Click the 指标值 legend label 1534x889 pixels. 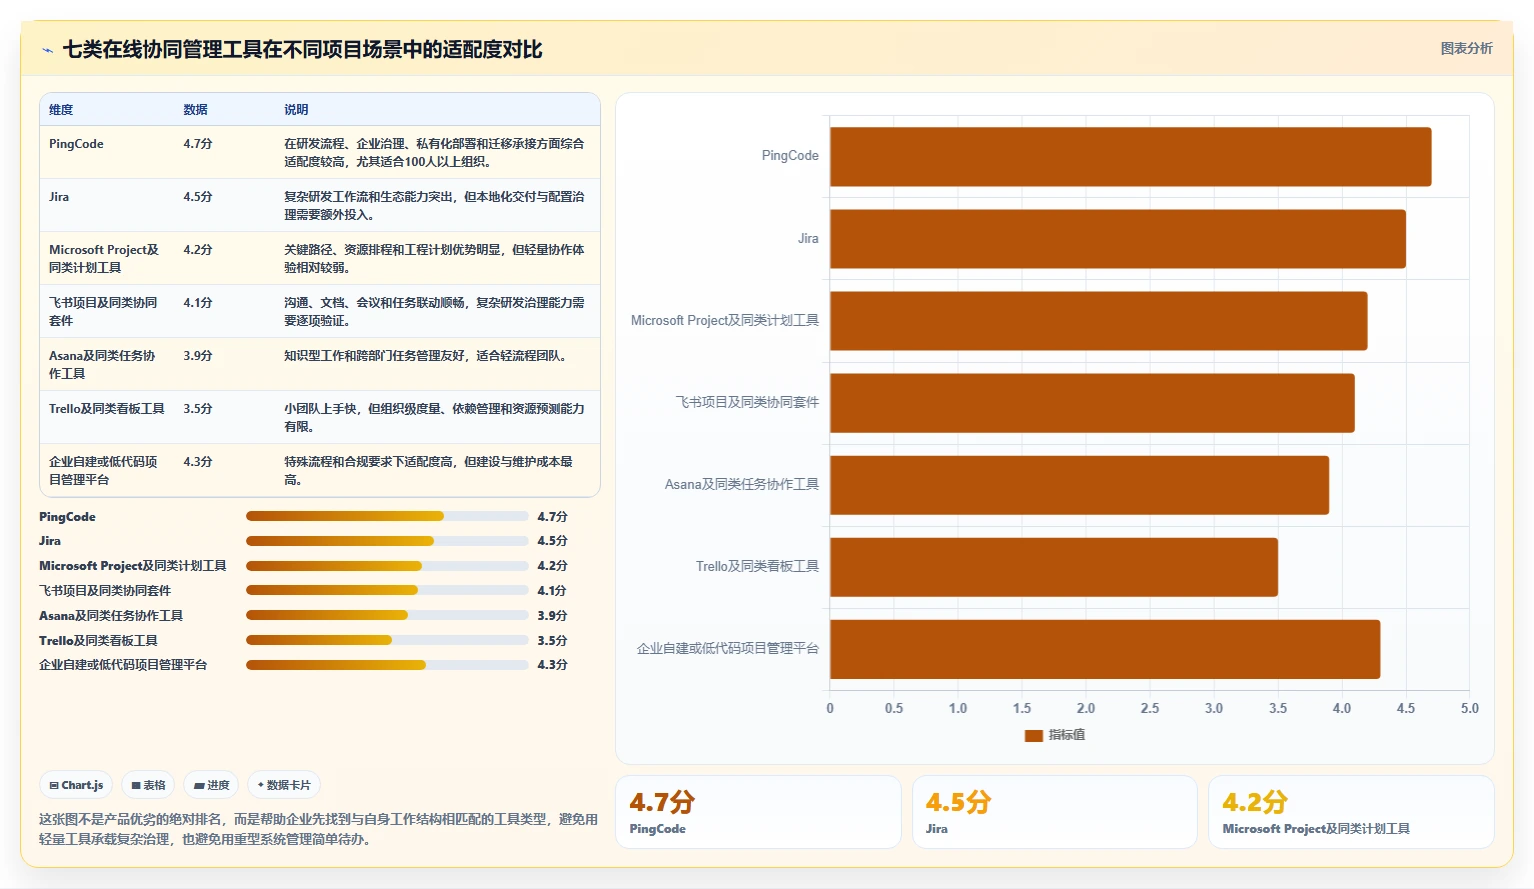coord(1067,735)
